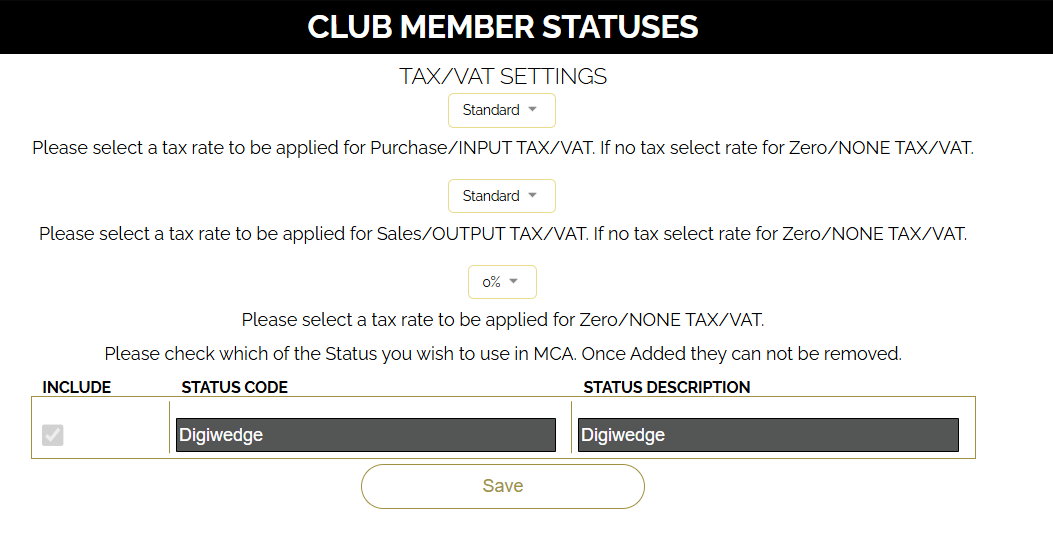Select the Status Description Digiwedge field

(768, 435)
